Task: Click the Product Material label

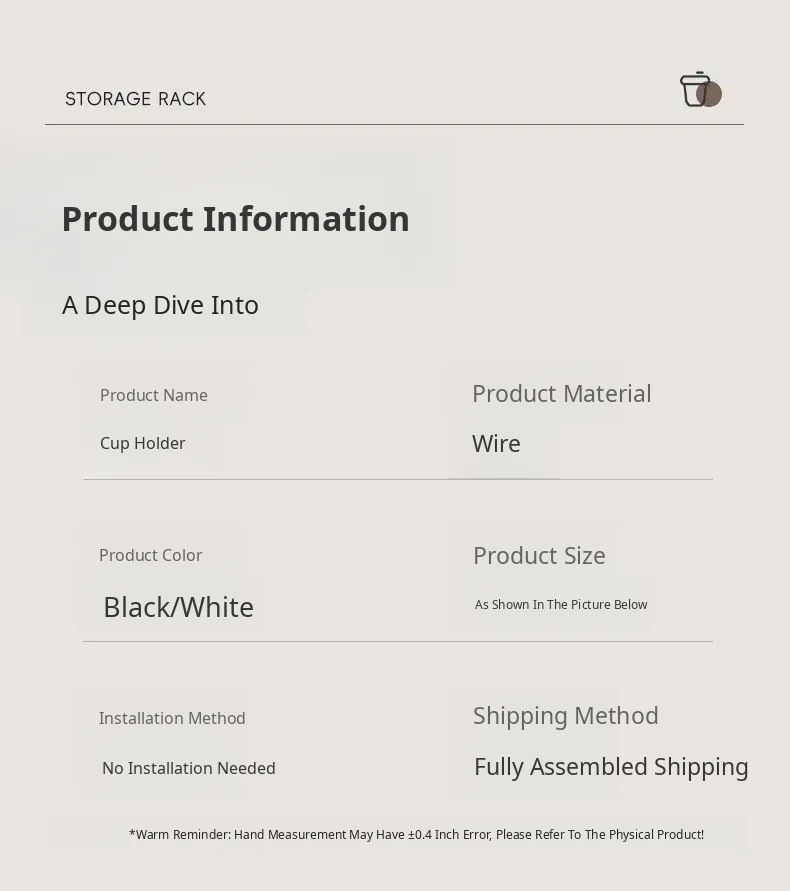Action: 562,394
